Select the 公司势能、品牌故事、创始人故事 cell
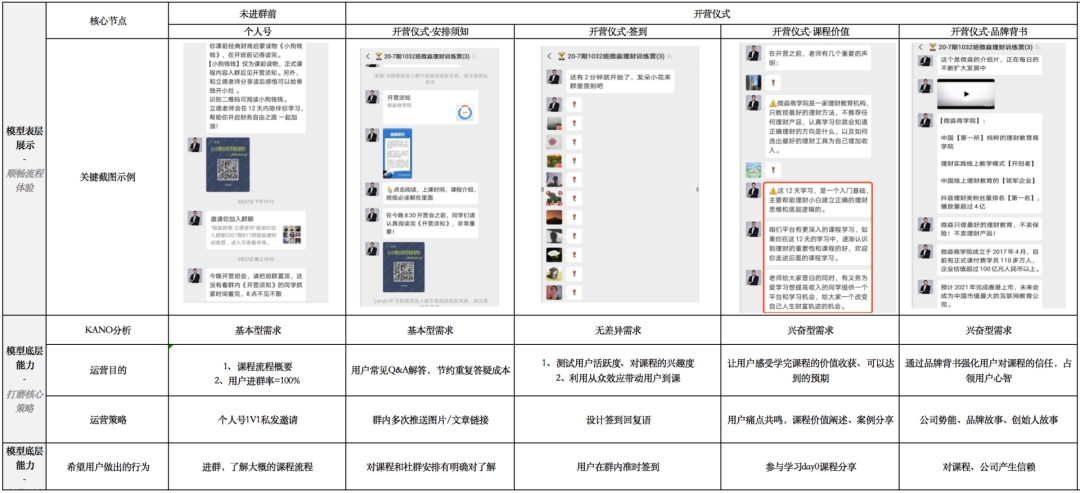The width and height of the screenshot is (1080, 493). pos(990,419)
